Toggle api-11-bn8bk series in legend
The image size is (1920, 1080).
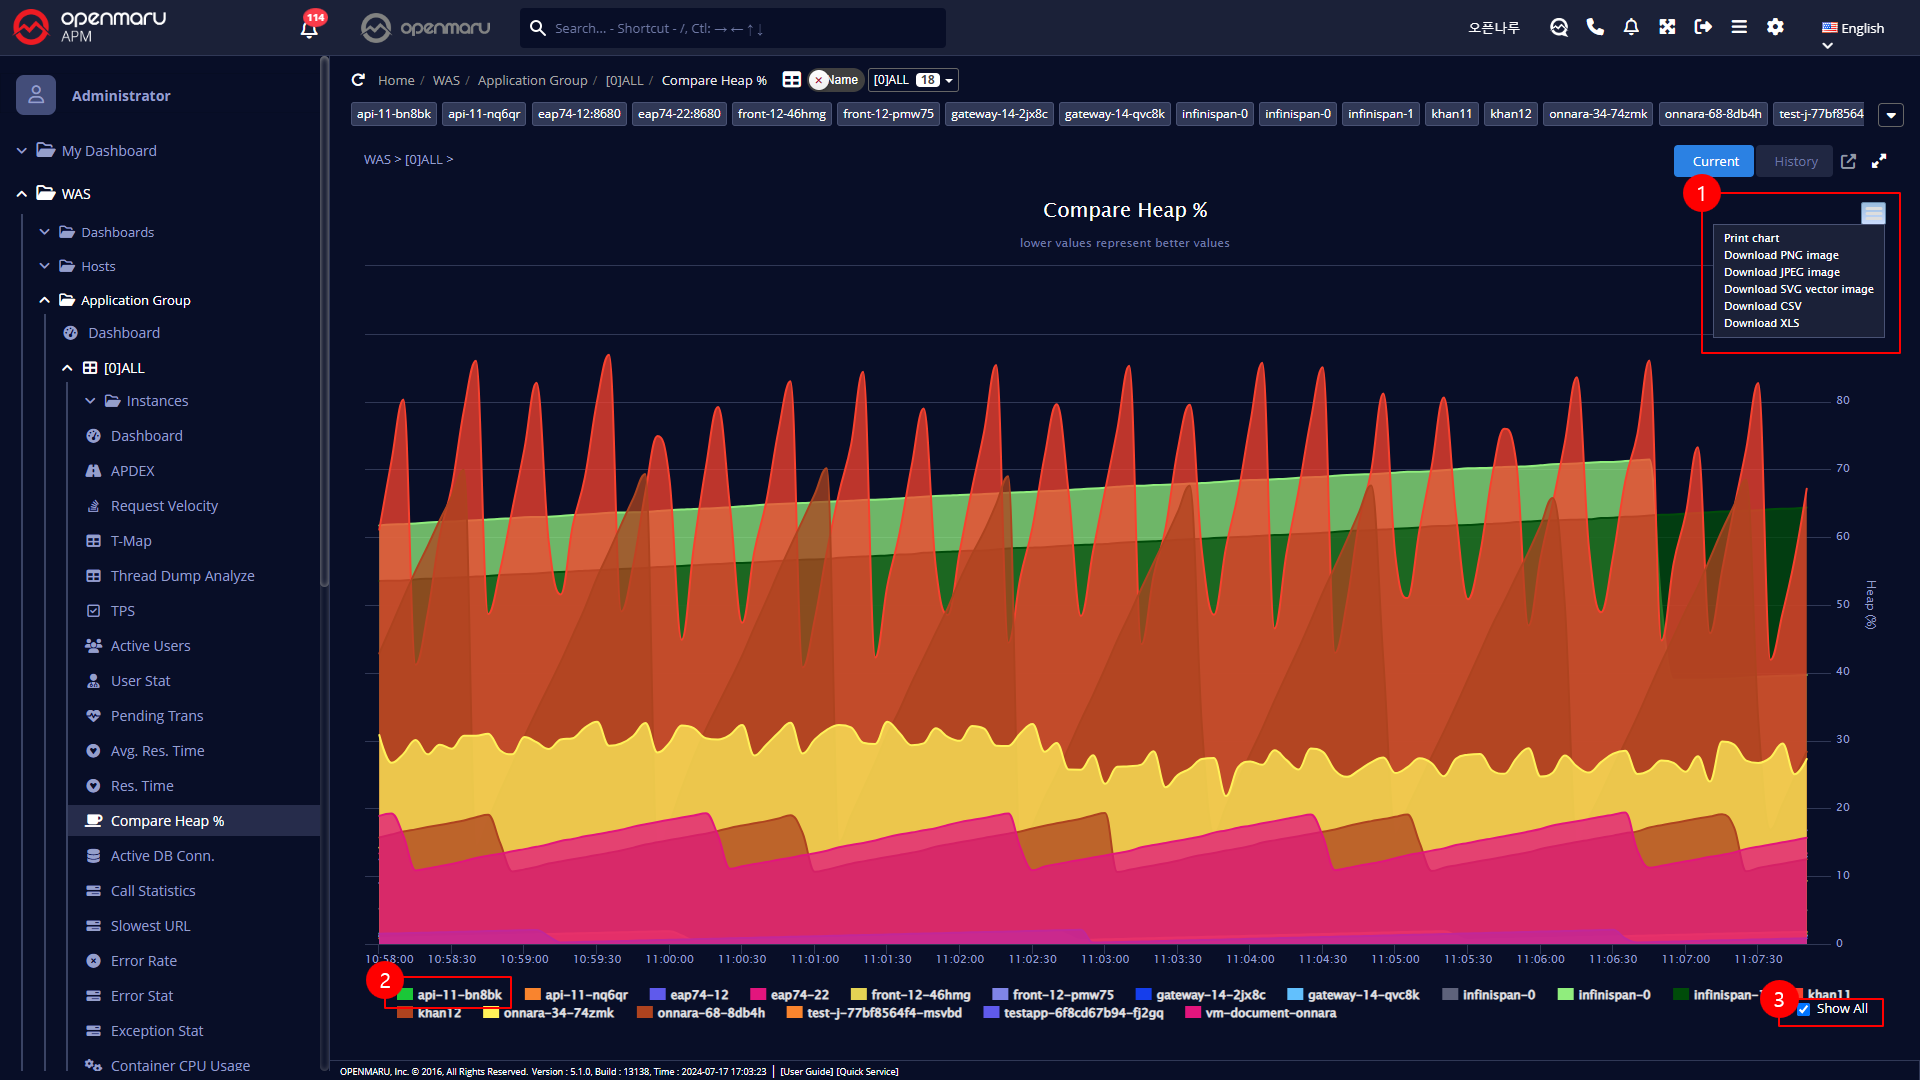pos(458,994)
